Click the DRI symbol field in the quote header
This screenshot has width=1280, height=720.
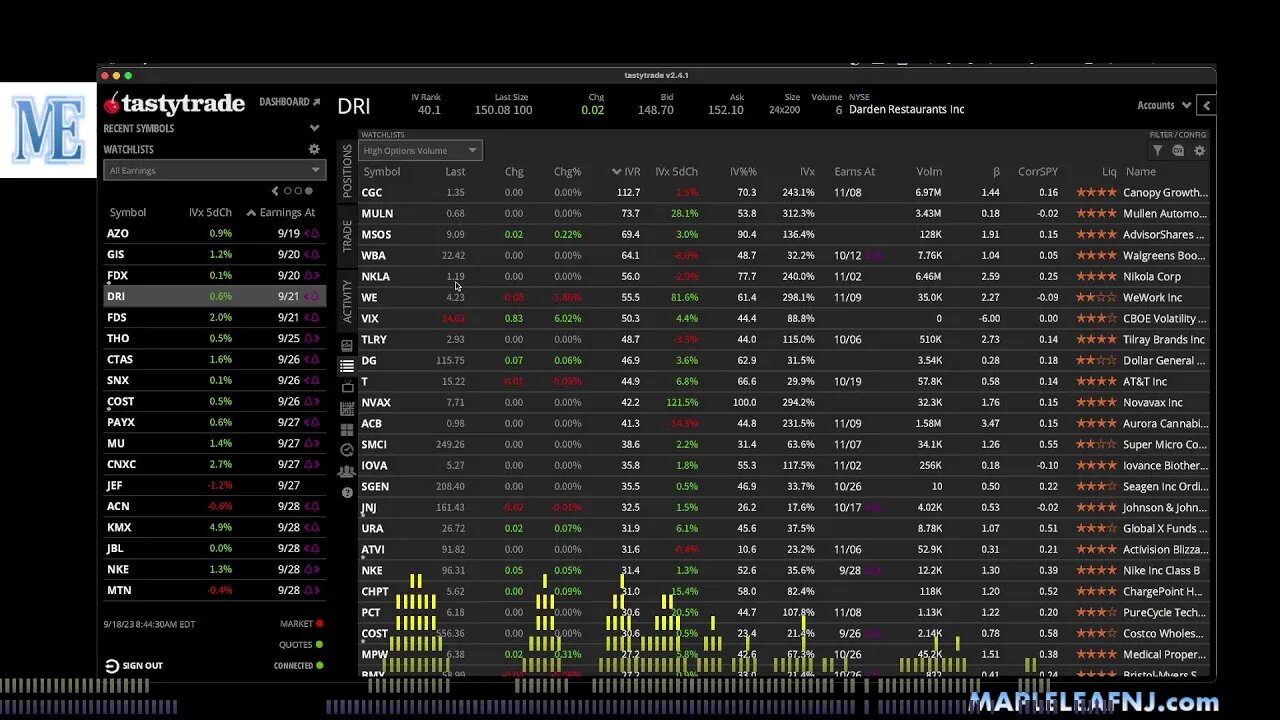click(x=354, y=107)
